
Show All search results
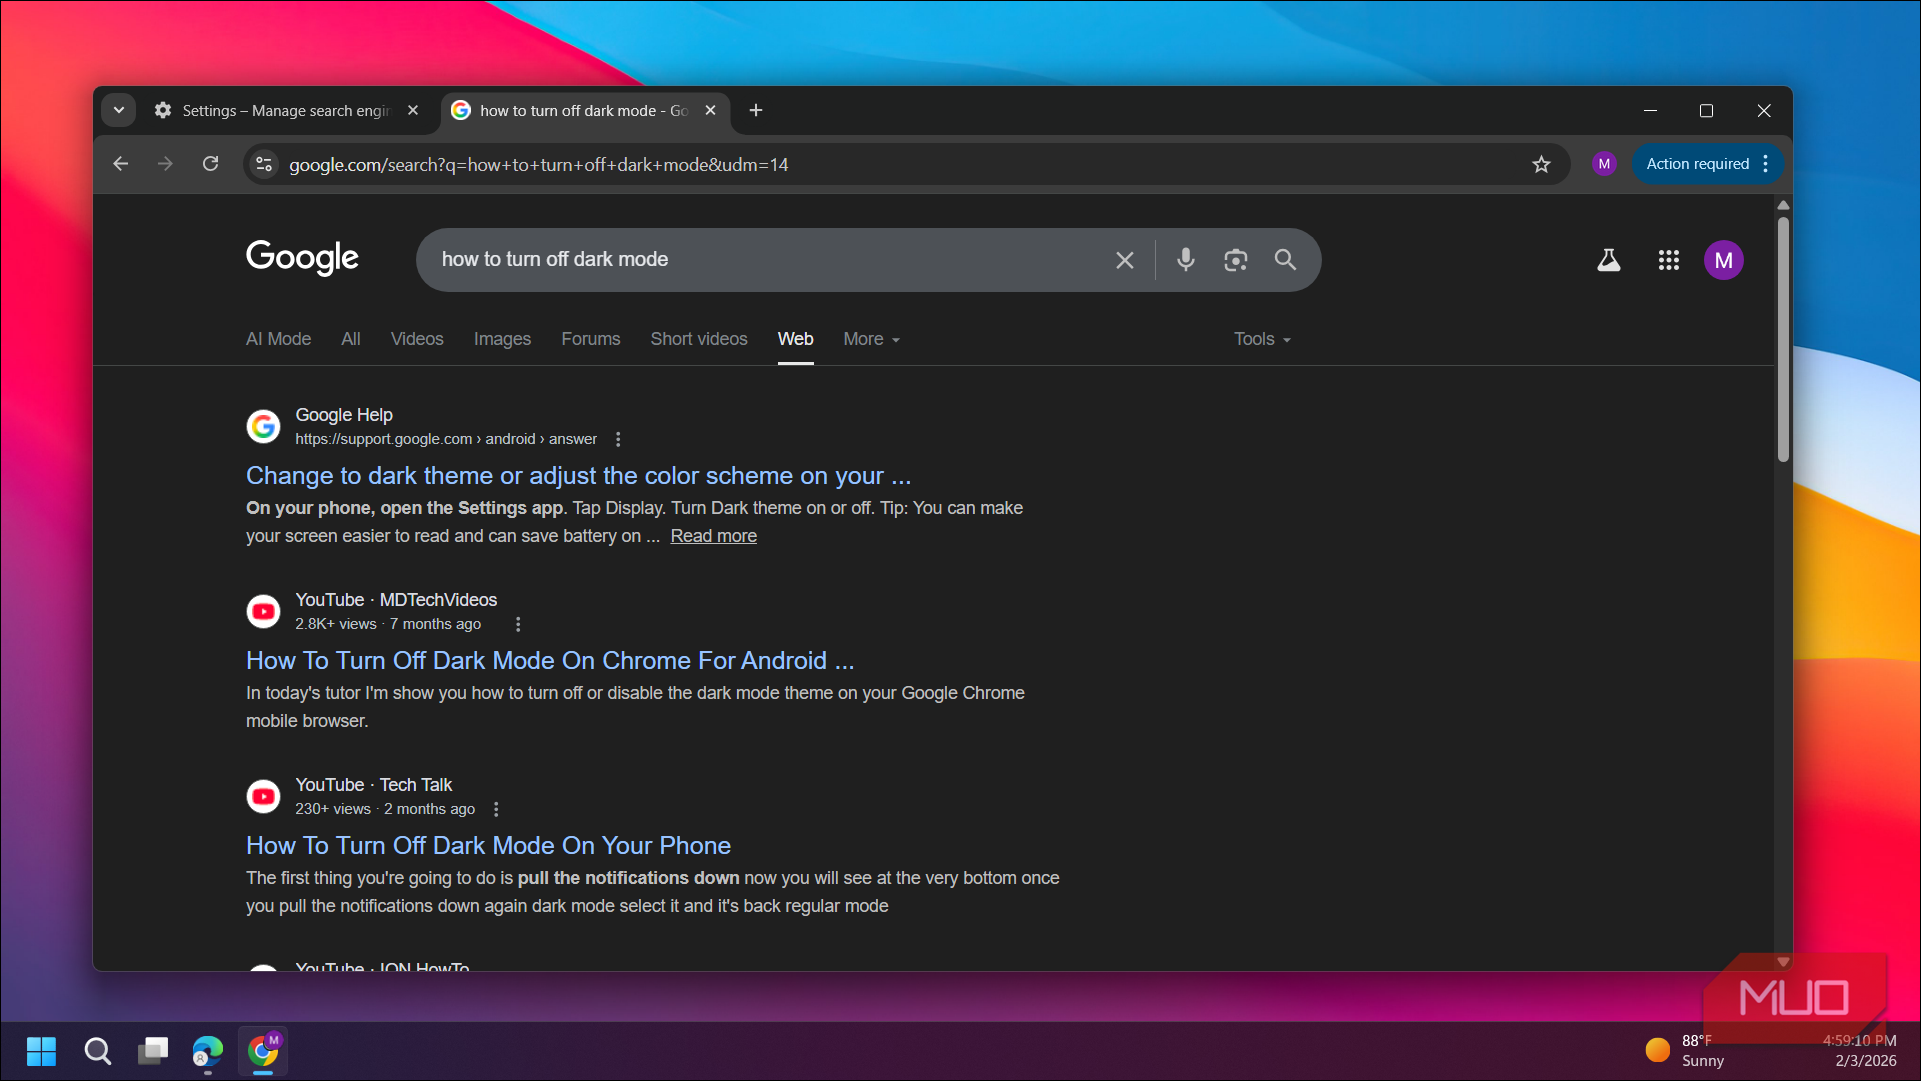[x=350, y=339]
